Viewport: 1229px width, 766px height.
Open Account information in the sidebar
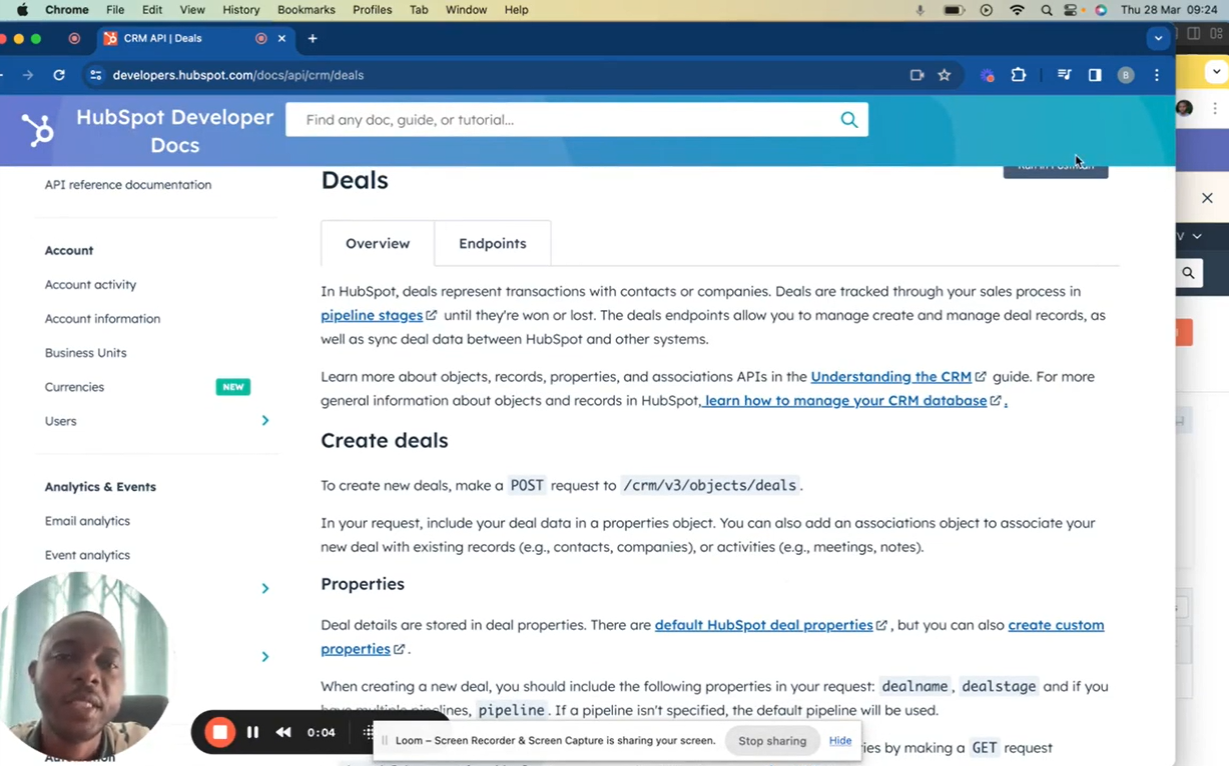point(102,319)
